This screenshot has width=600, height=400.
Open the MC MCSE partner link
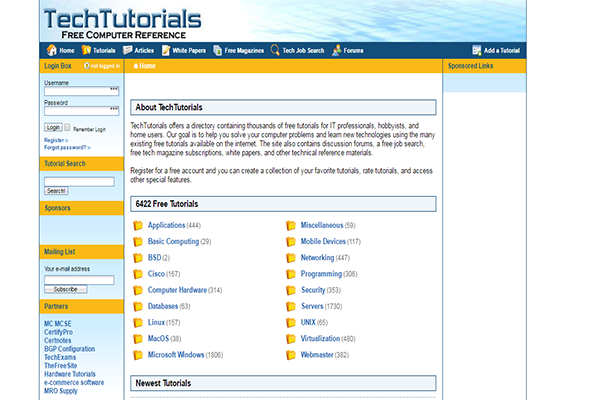coord(58,324)
